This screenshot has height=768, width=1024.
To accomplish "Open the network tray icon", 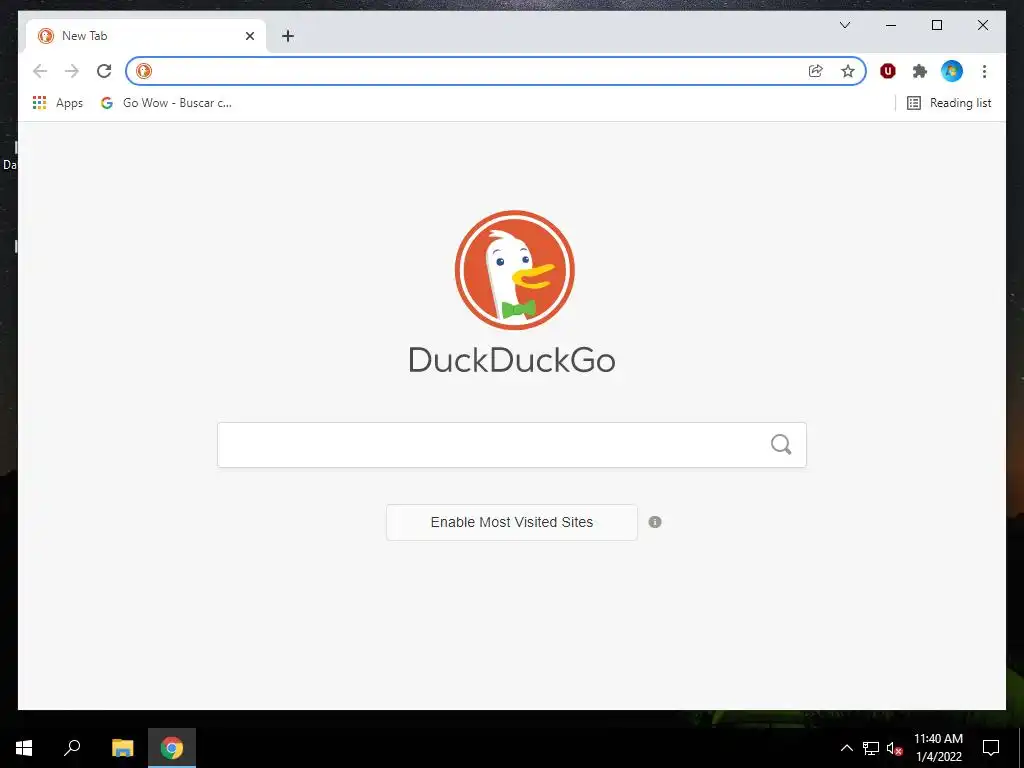I will 871,748.
